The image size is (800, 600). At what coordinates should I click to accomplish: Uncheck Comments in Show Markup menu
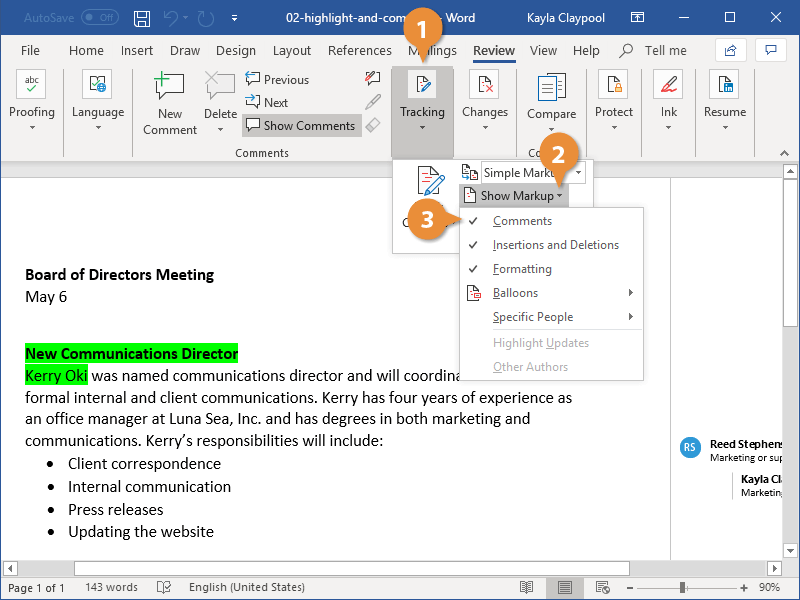(522, 221)
